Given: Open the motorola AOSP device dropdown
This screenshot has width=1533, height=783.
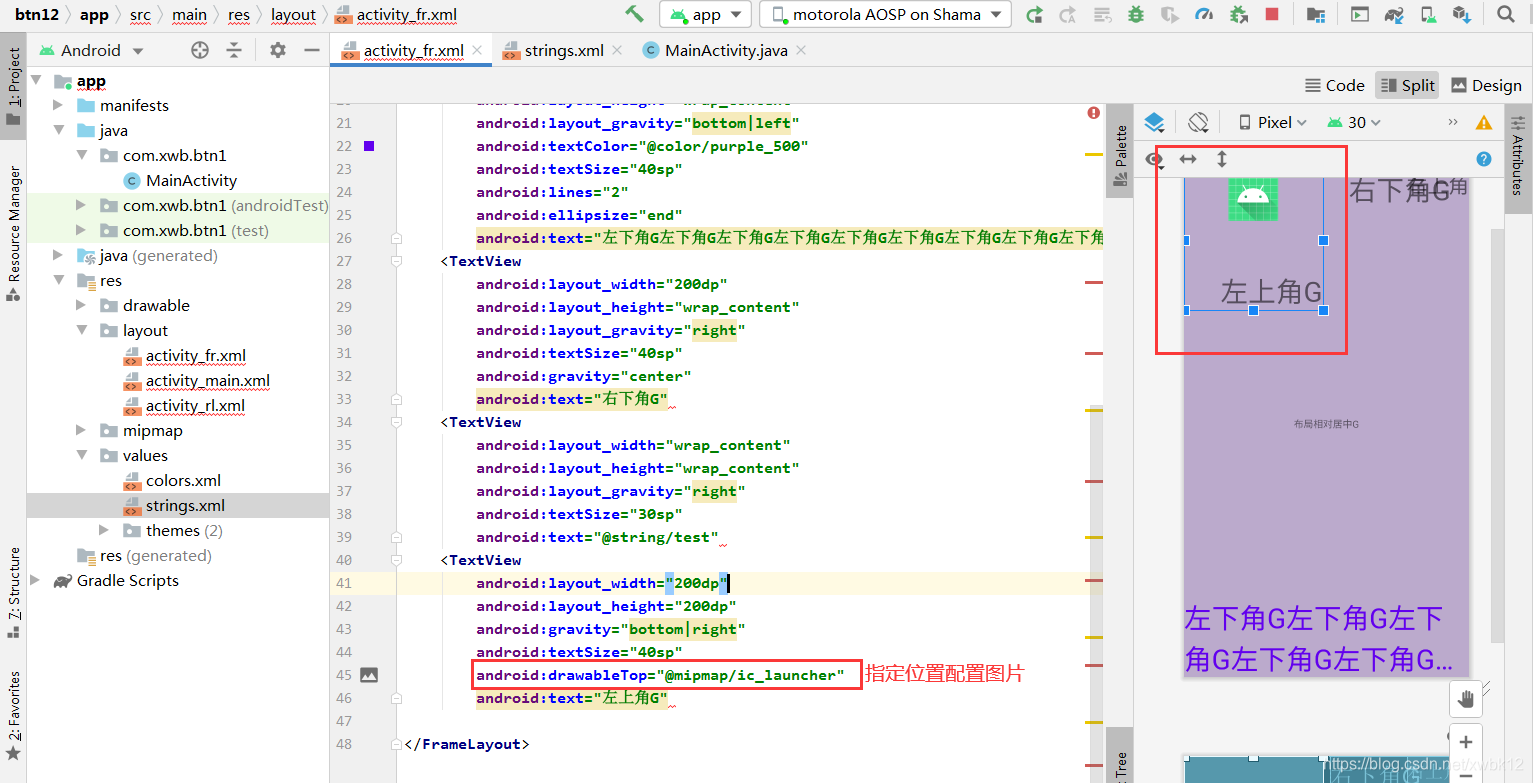Looking at the screenshot, I should pos(885,14).
